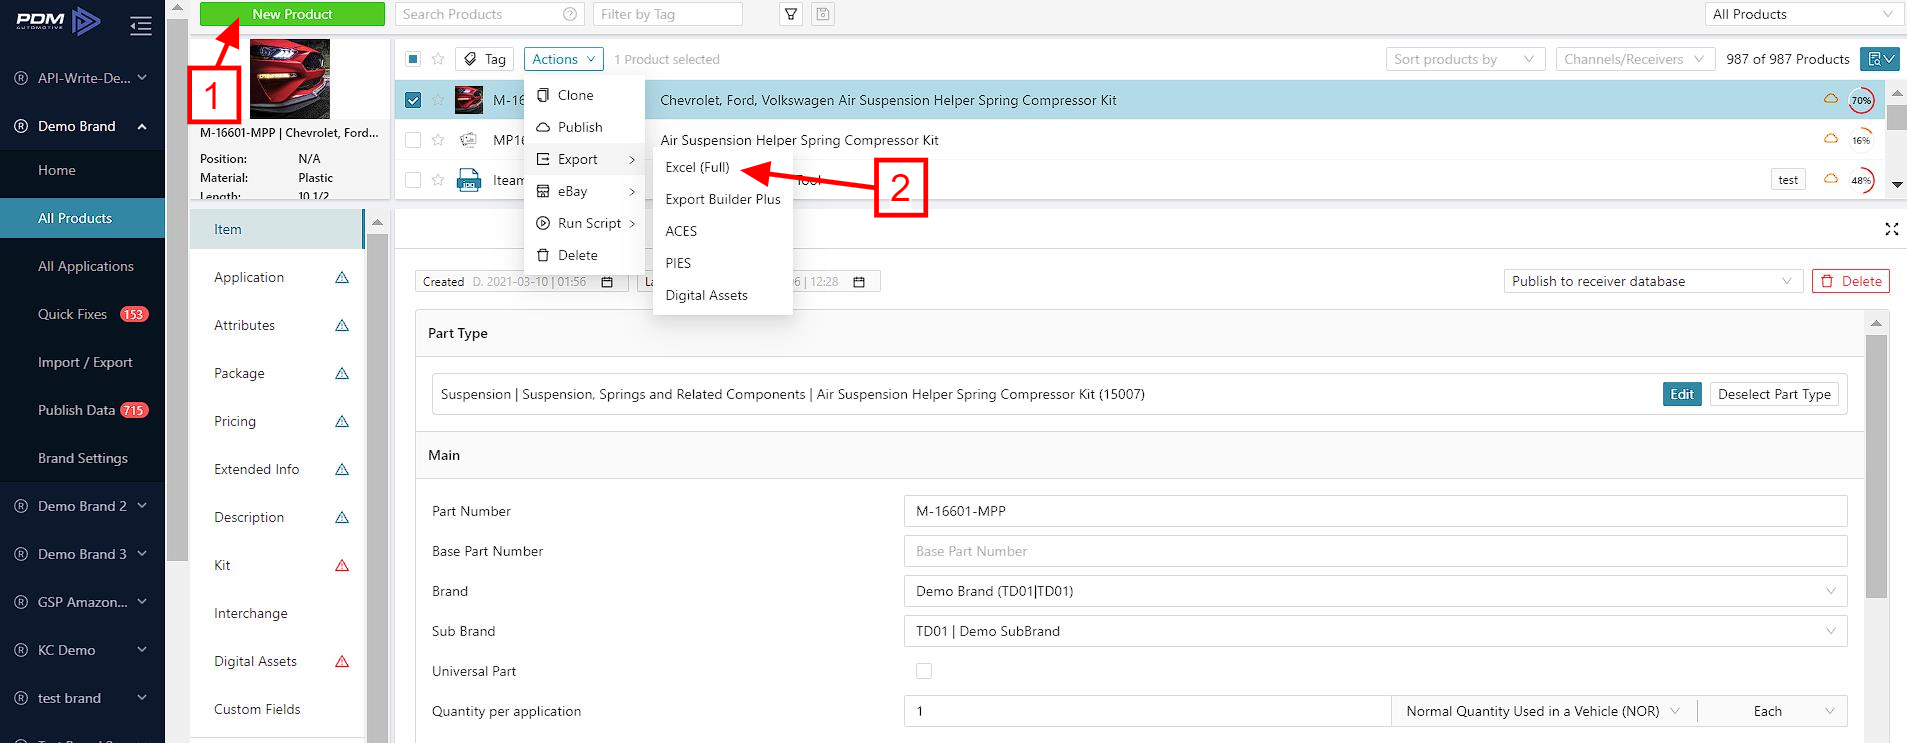
Task: Choose Excel (Full) export option
Action: pos(697,167)
